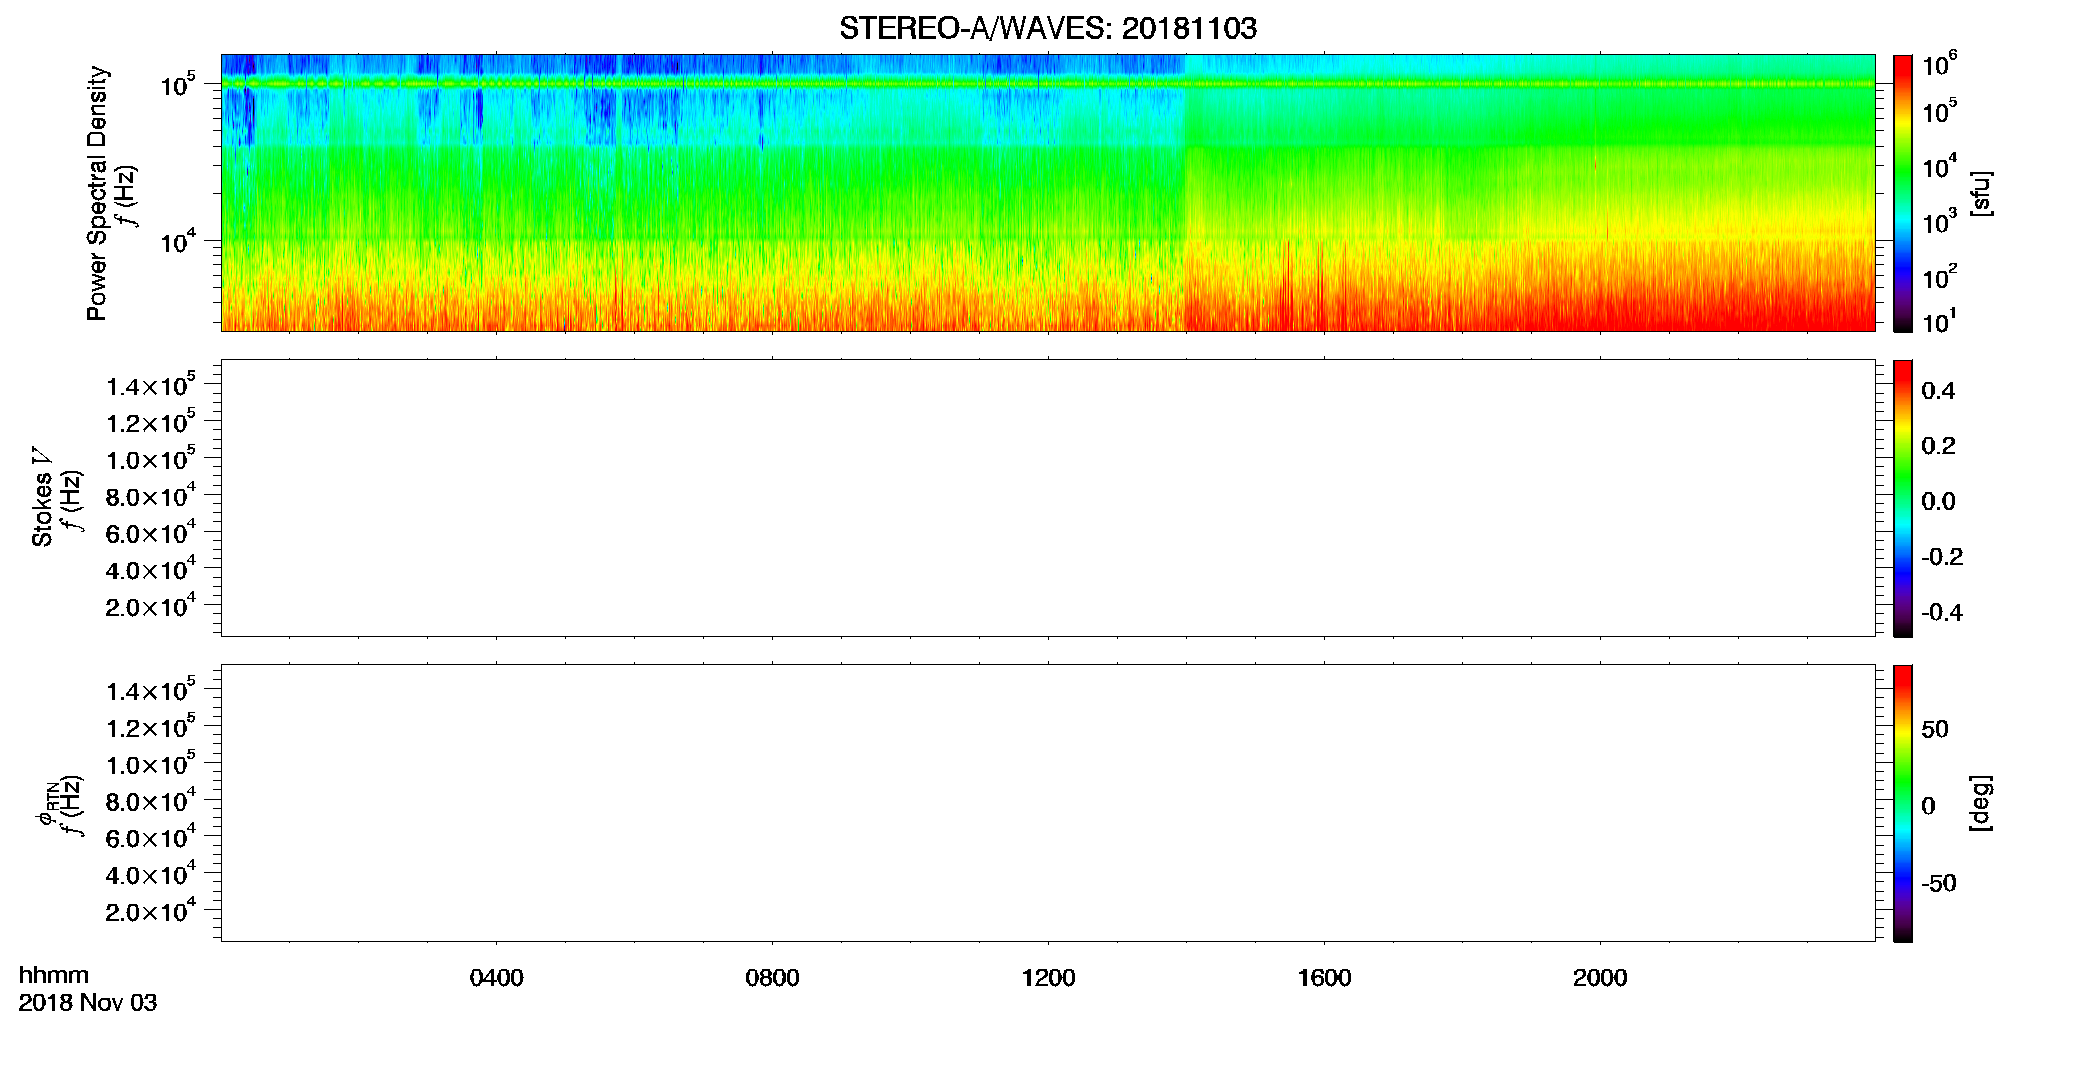This screenshot has width=2096, height=1080.
Task: Click the 2.0×10^4 tick on Stokes V axis
Action: tap(150, 606)
